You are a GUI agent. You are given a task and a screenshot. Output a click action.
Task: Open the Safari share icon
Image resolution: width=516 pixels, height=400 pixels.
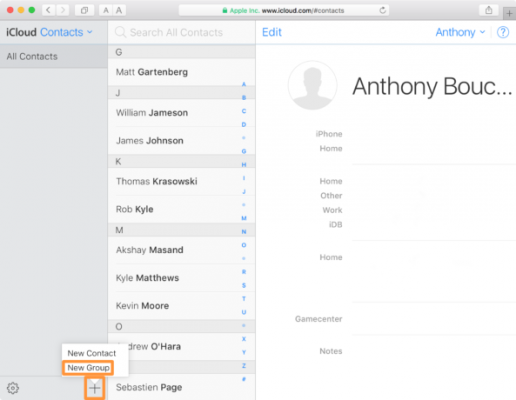click(x=489, y=10)
